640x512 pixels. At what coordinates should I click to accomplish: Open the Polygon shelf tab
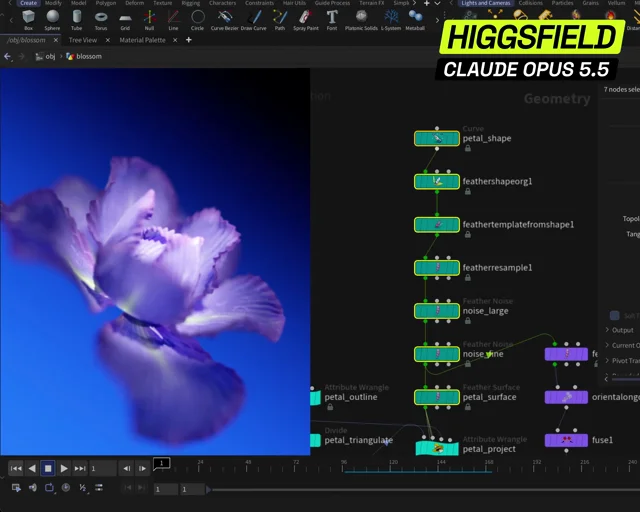pos(106,3)
